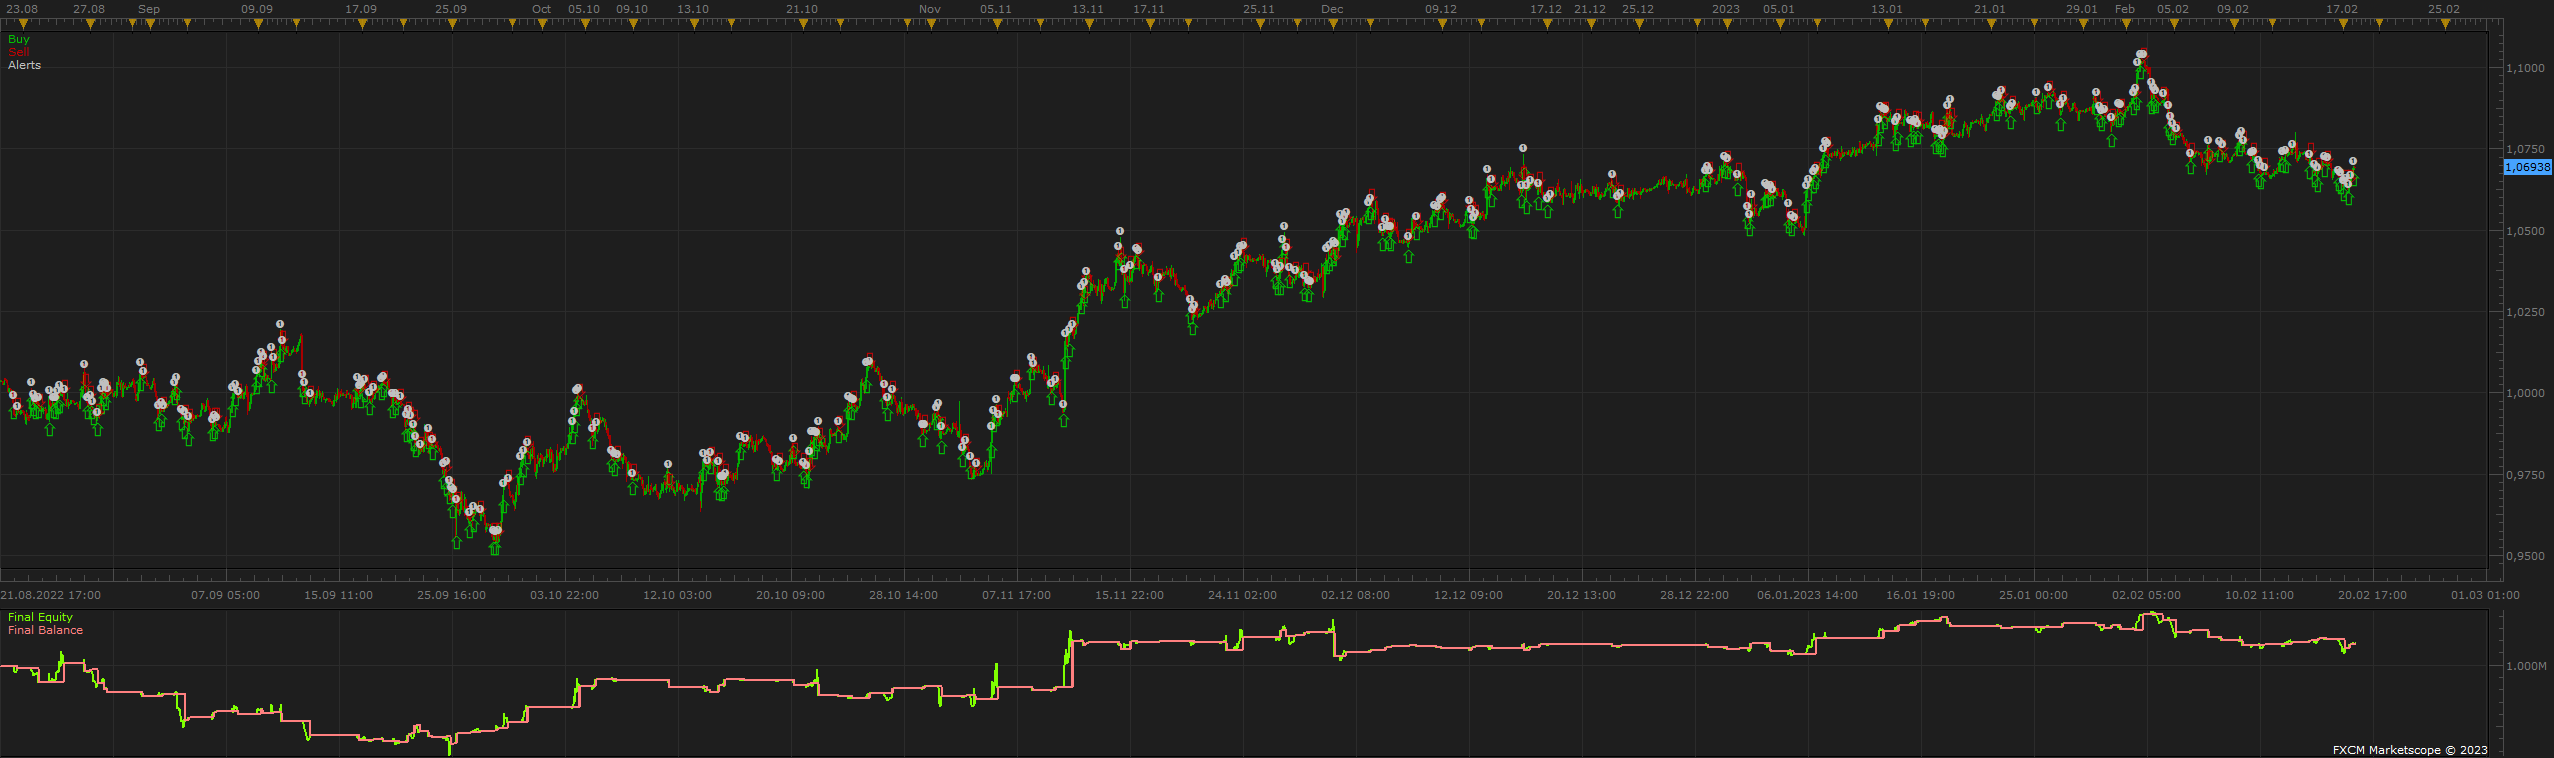Screen dimensions: 2554x758
Task: Click the 02.12 08:00 time label
Action: [x=1355, y=595]
